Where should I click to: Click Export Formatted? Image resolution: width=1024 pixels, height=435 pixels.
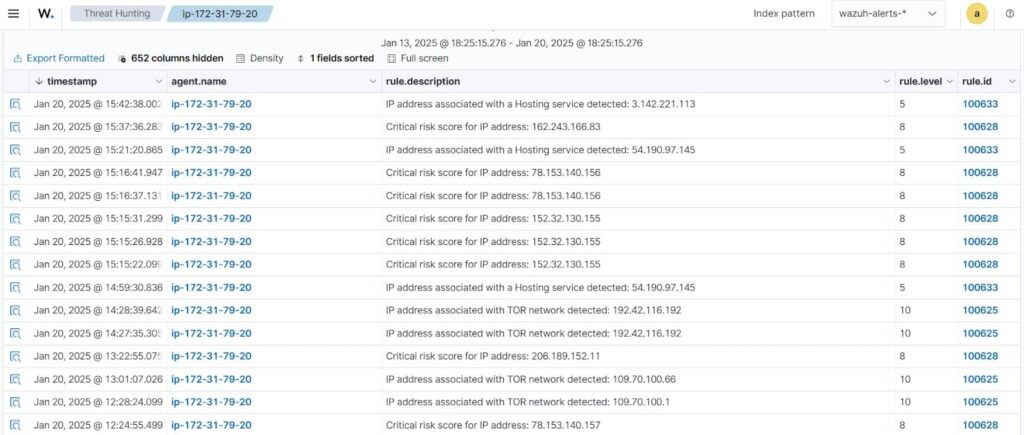[x=59, y=58]
